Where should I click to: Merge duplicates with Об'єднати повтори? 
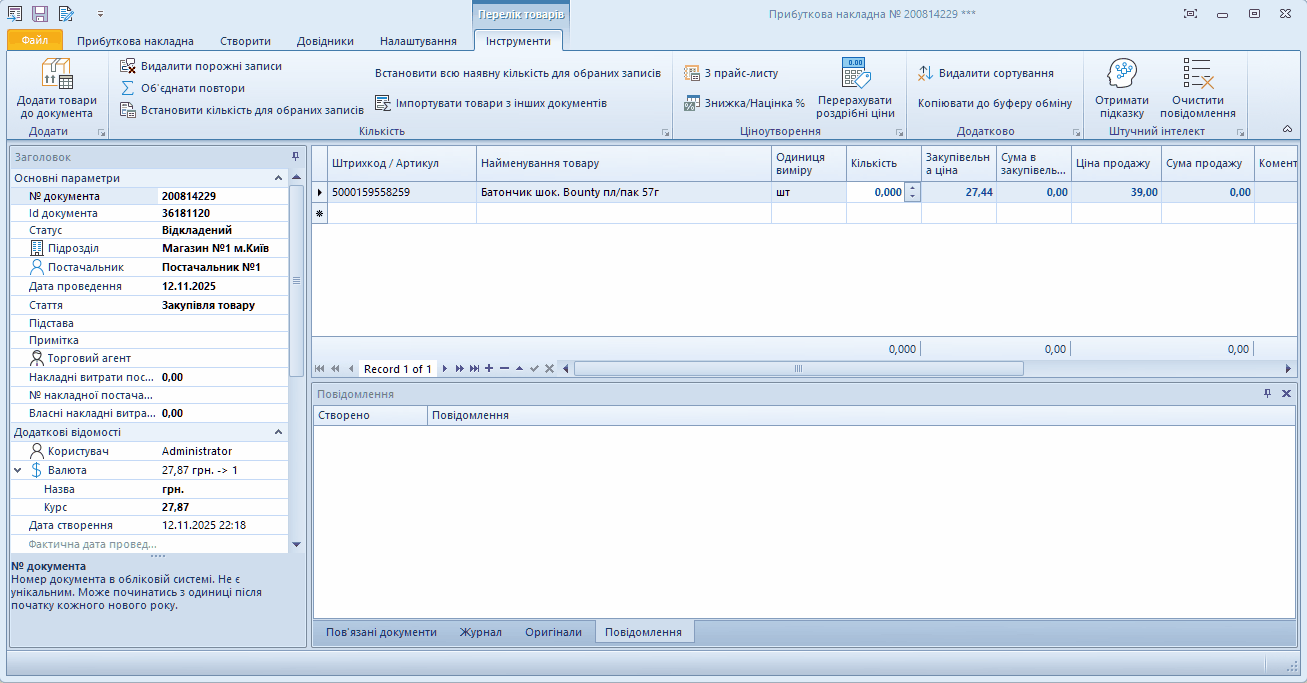click(x=128, y=88)
